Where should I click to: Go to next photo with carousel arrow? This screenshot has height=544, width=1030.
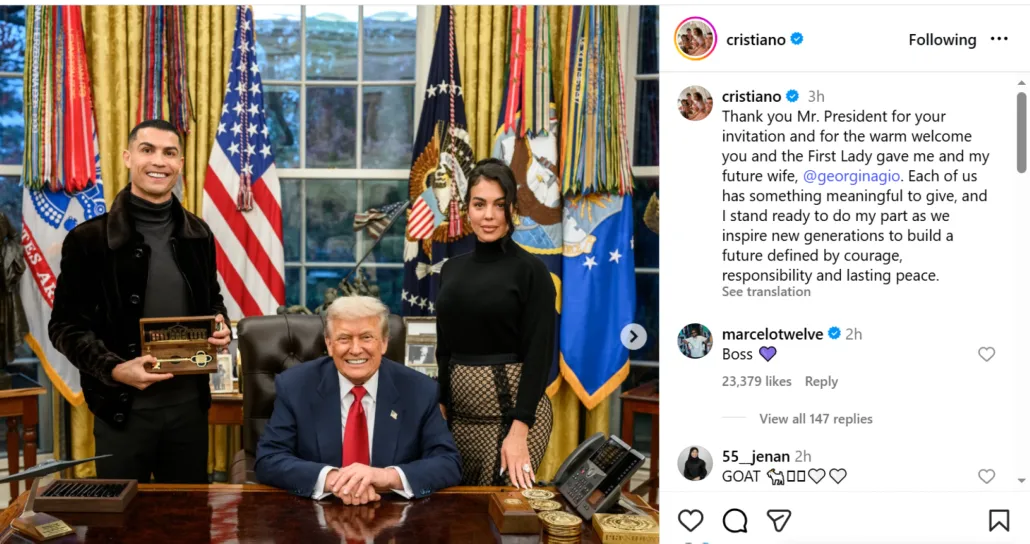coord(633,337)
